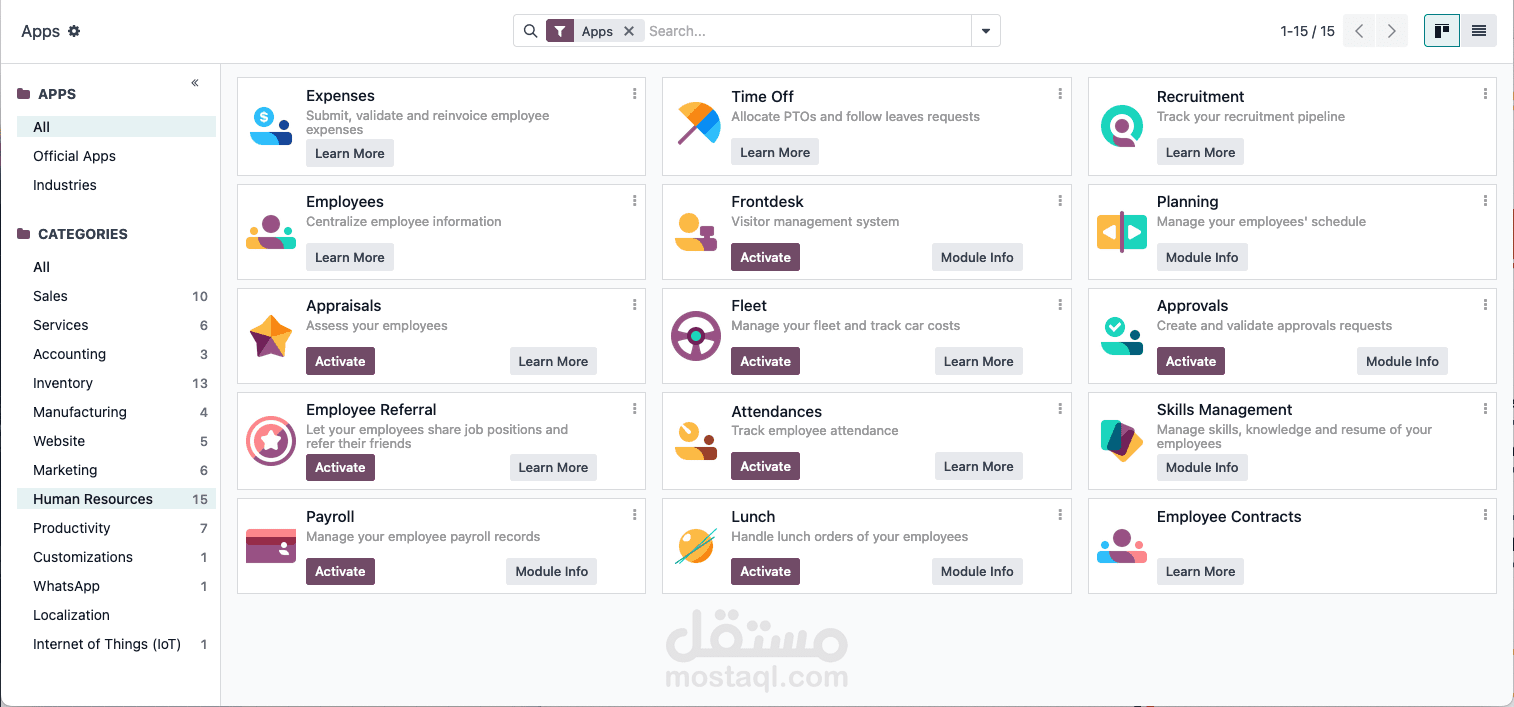Open Skills Management three-dot menu
The image size is (1514, 707).
[1485, 408]
